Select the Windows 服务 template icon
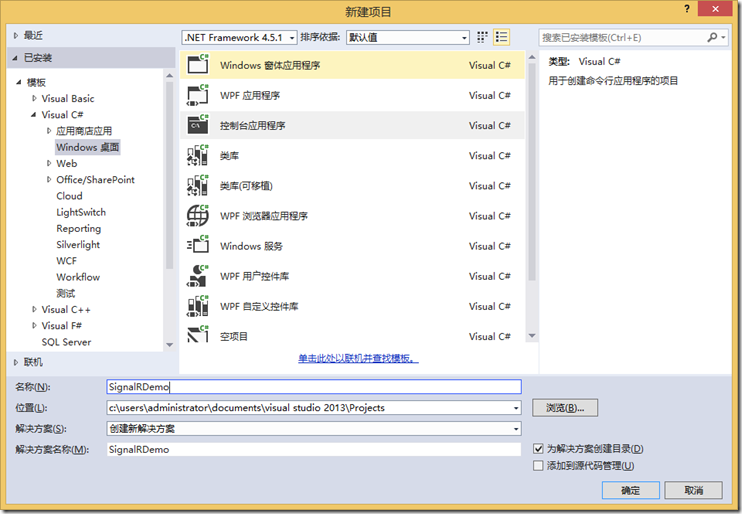The width and height of the screenshot is (742, 514). pos(198,246)
